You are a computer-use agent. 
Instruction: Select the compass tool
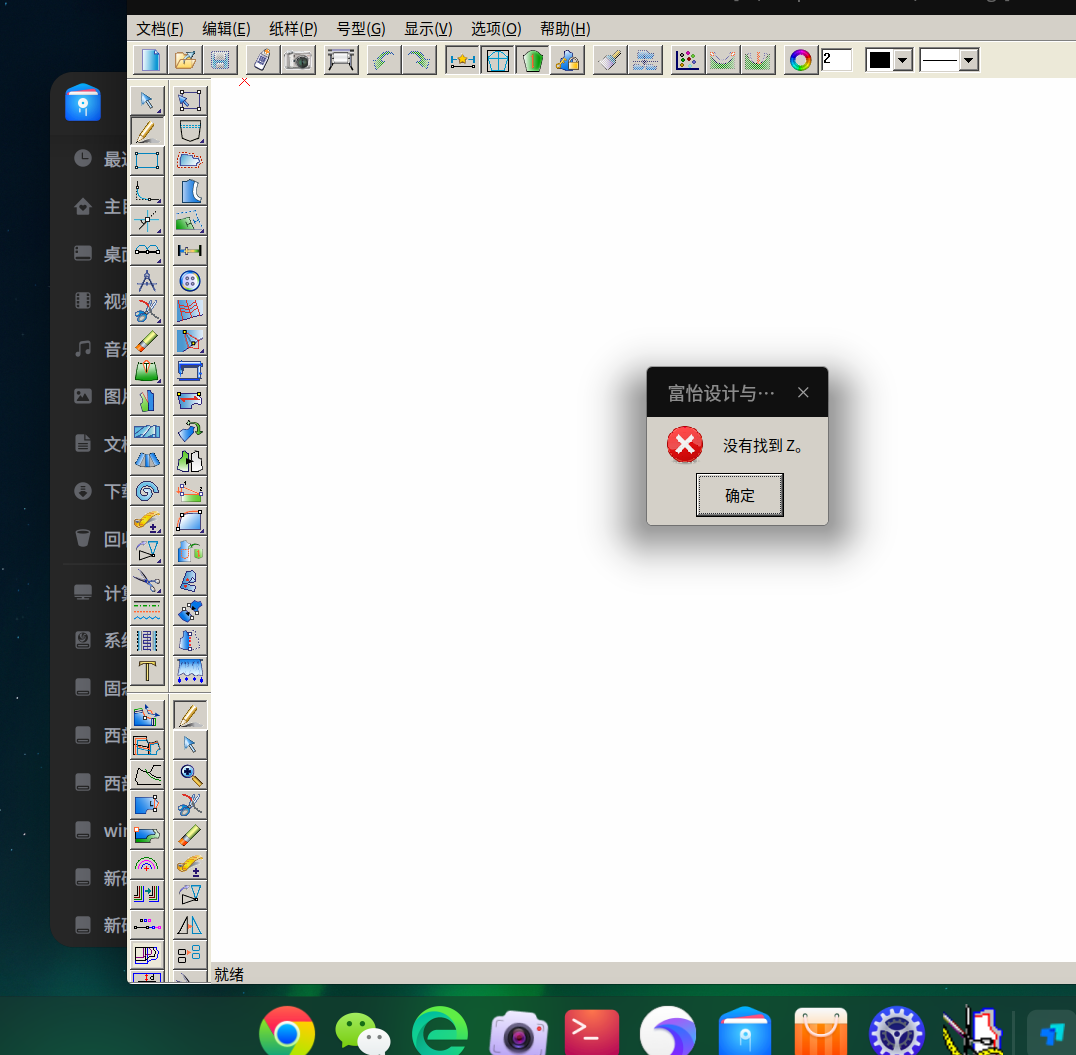147,281
